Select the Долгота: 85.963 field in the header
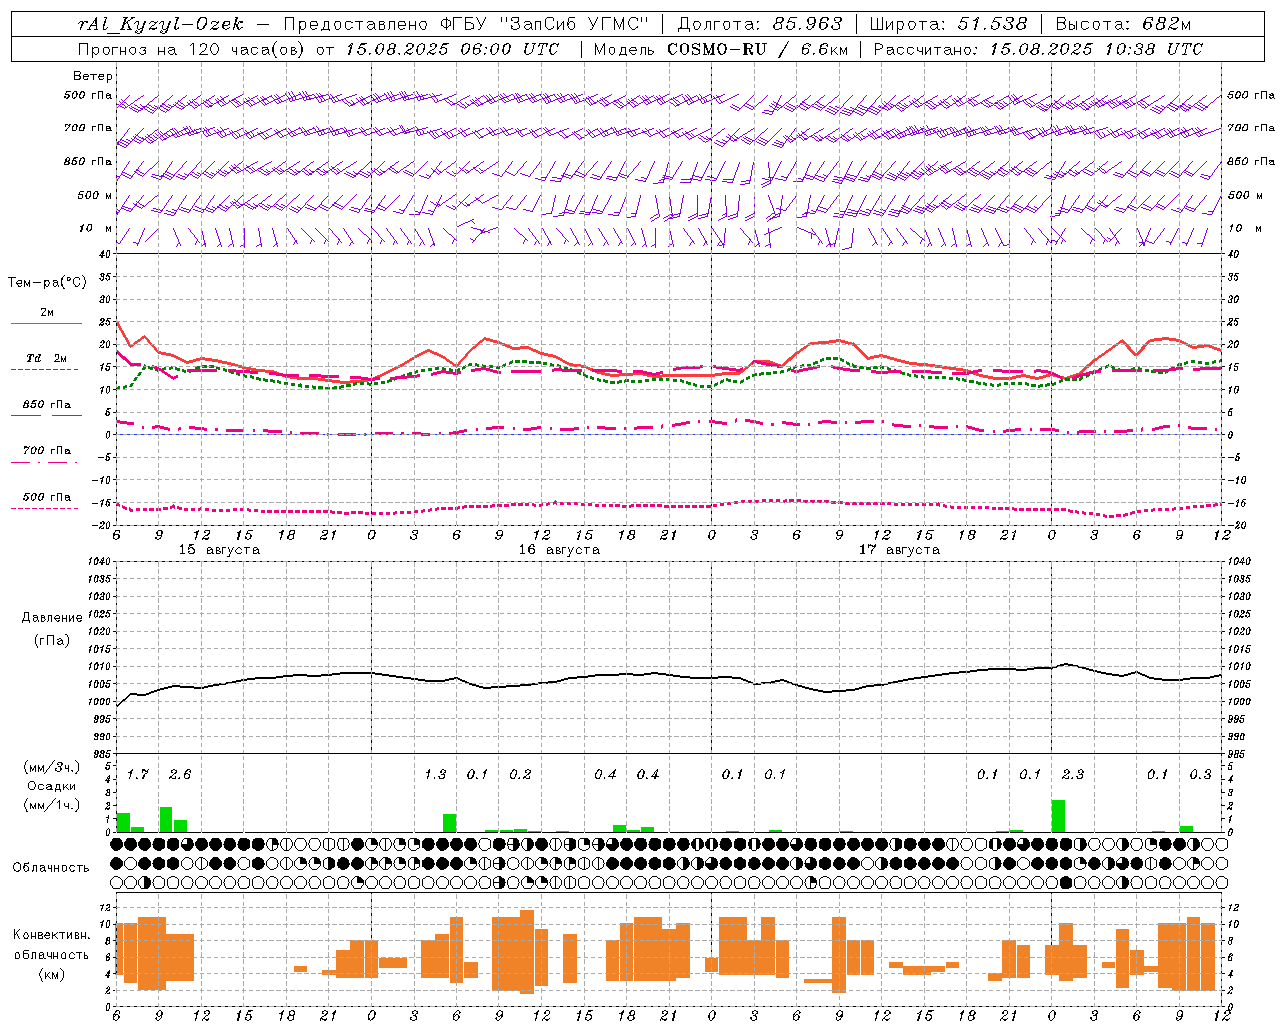Viewport: 1280px width, 1024px height. coord(760,24)
